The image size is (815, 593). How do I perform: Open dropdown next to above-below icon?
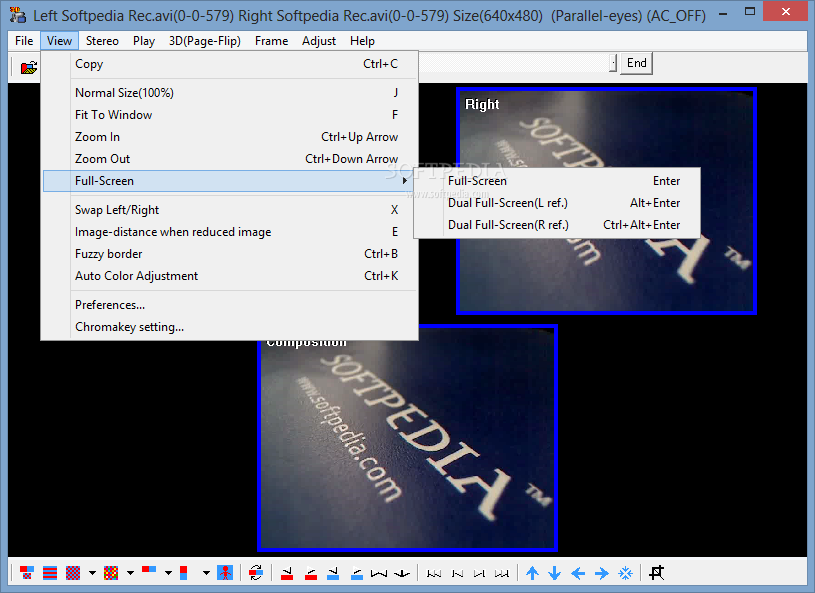tap(206, 573)
